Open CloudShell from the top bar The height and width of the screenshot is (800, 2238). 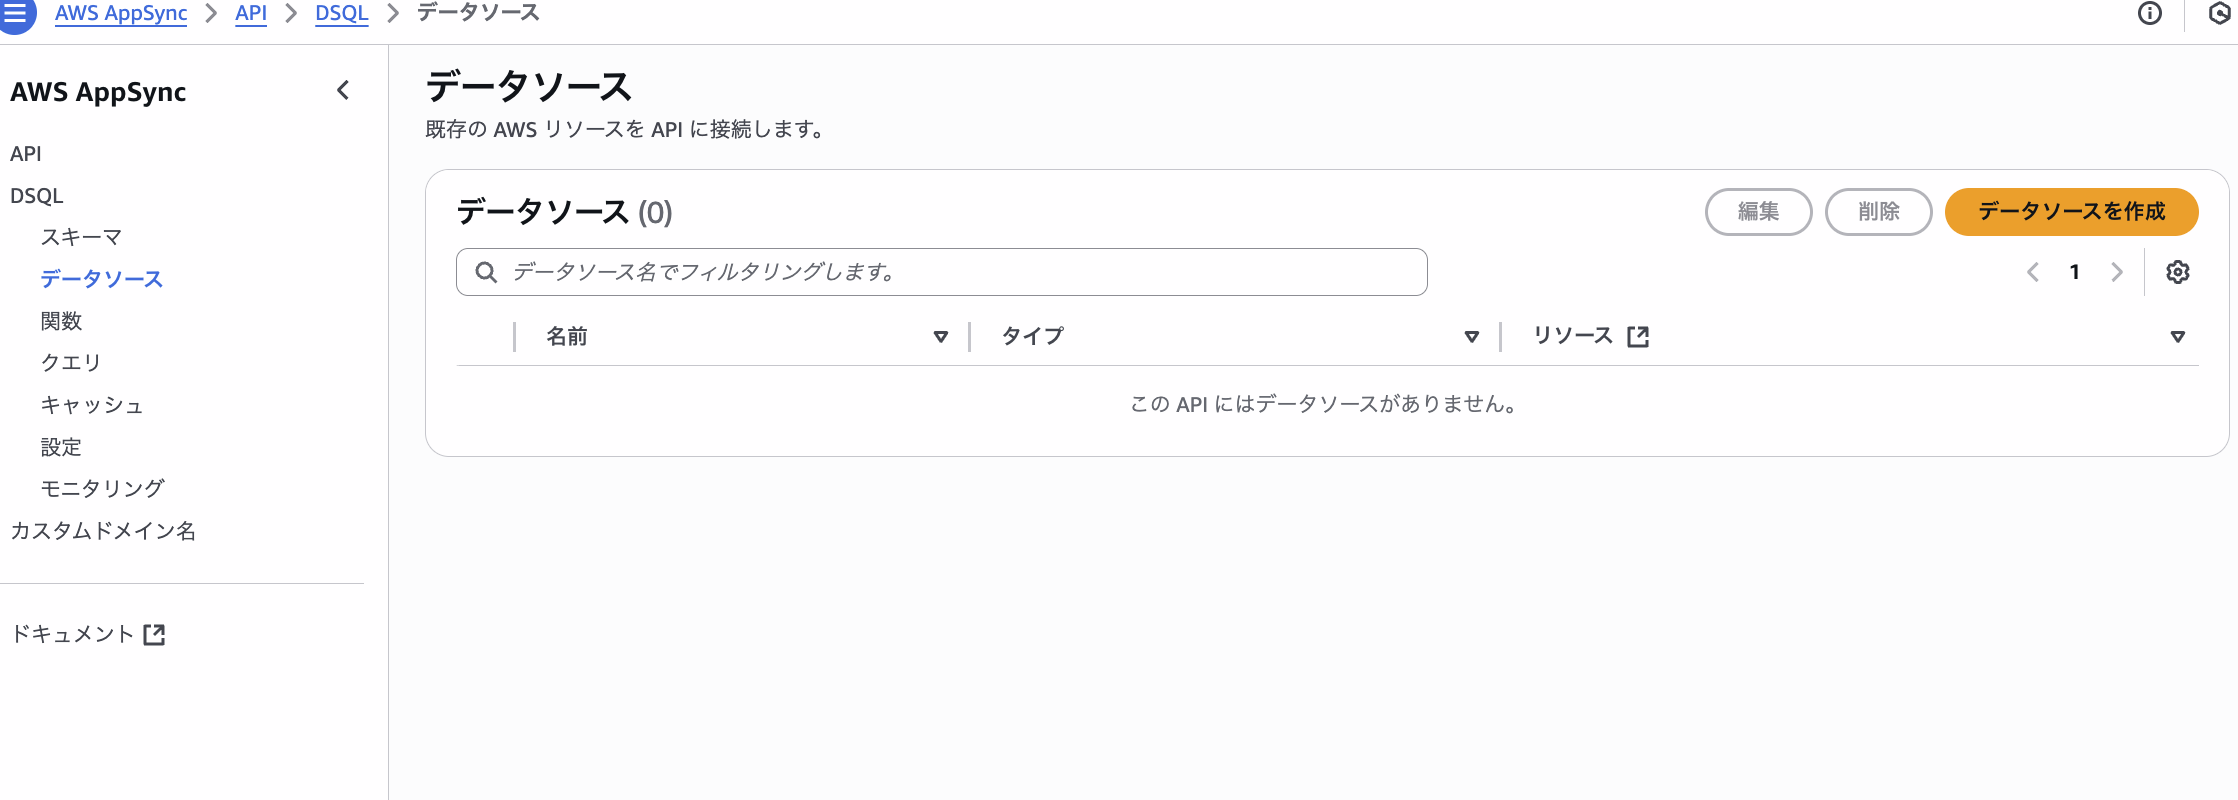[x=2218, y=14]
